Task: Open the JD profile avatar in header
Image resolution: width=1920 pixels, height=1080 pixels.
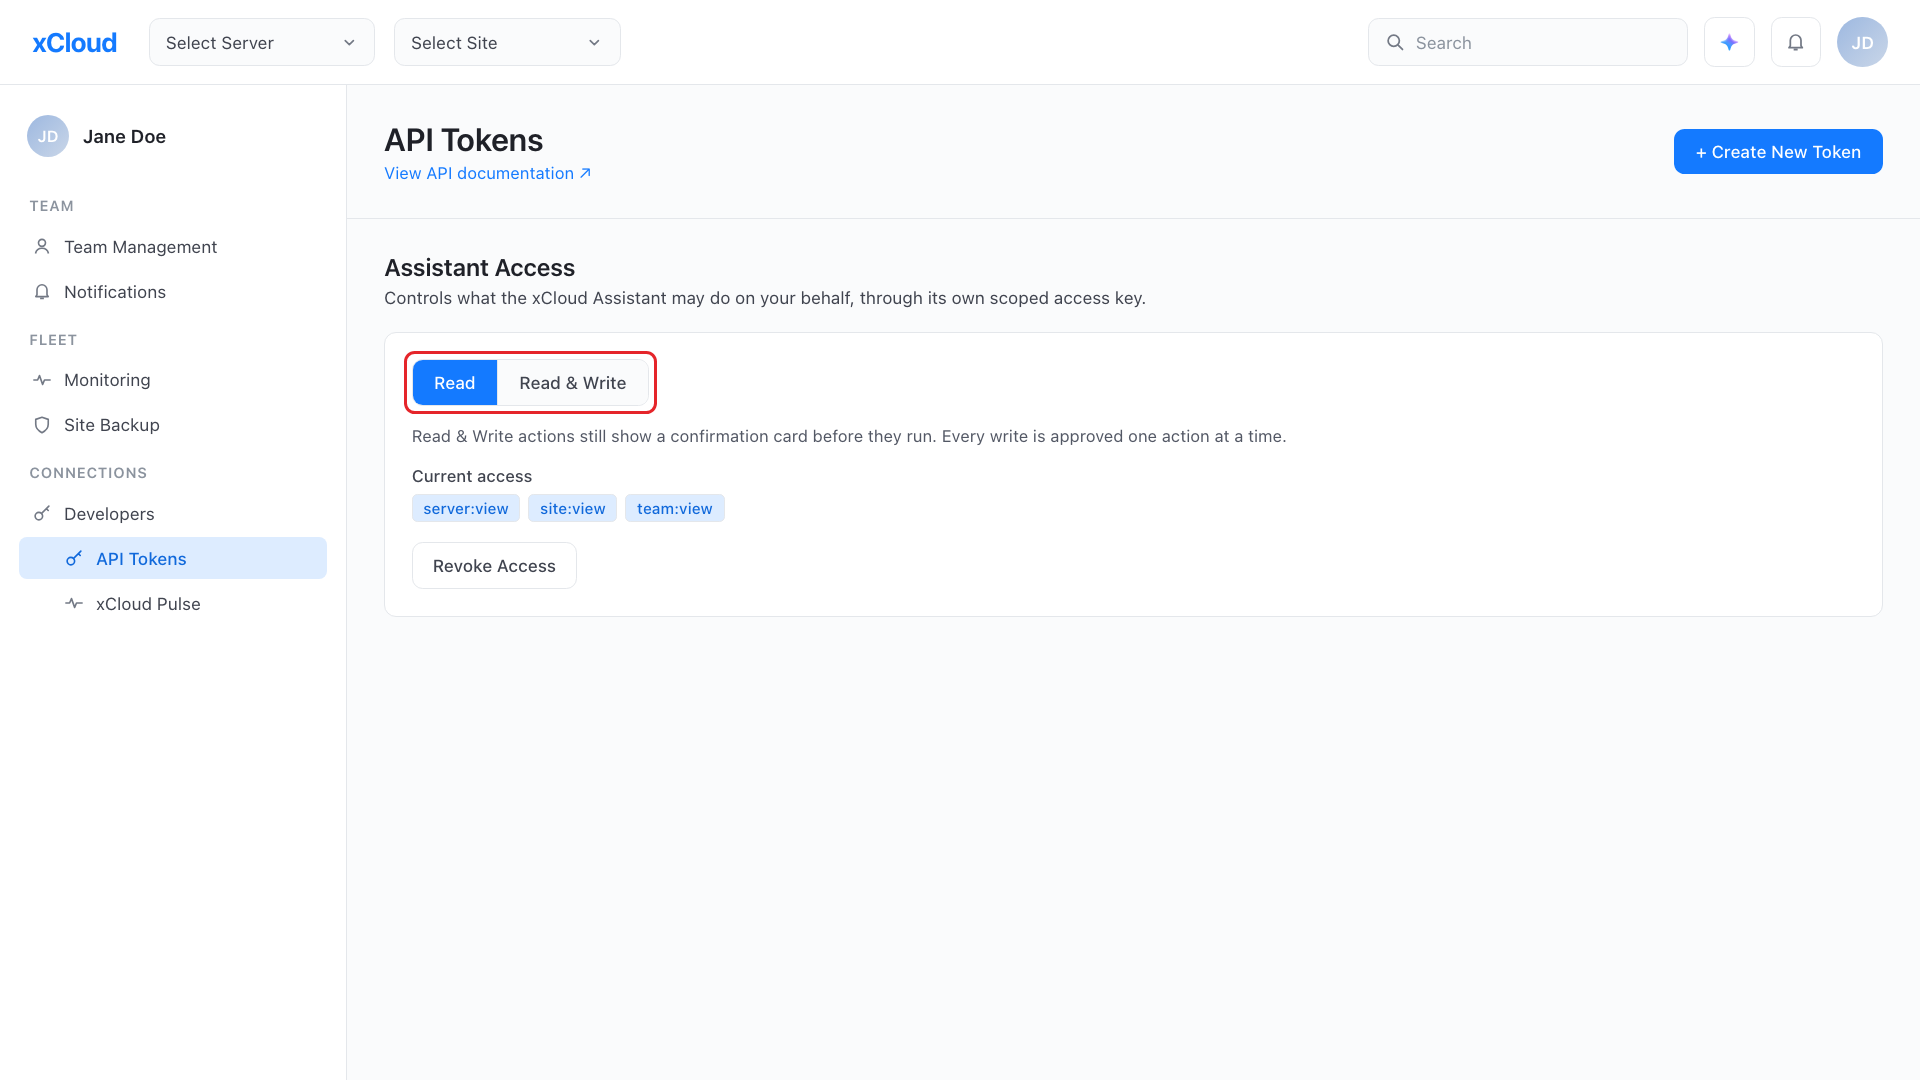Action: pos(1862,42)
